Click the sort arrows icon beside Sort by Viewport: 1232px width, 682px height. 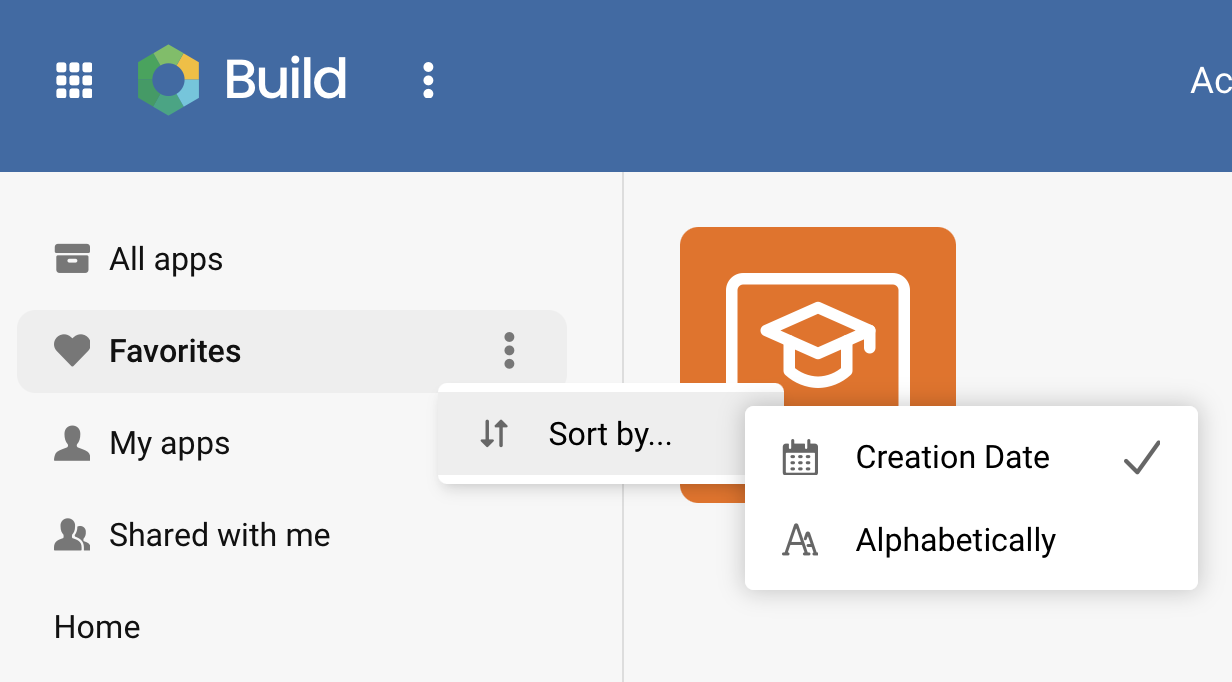click(492, 434)
